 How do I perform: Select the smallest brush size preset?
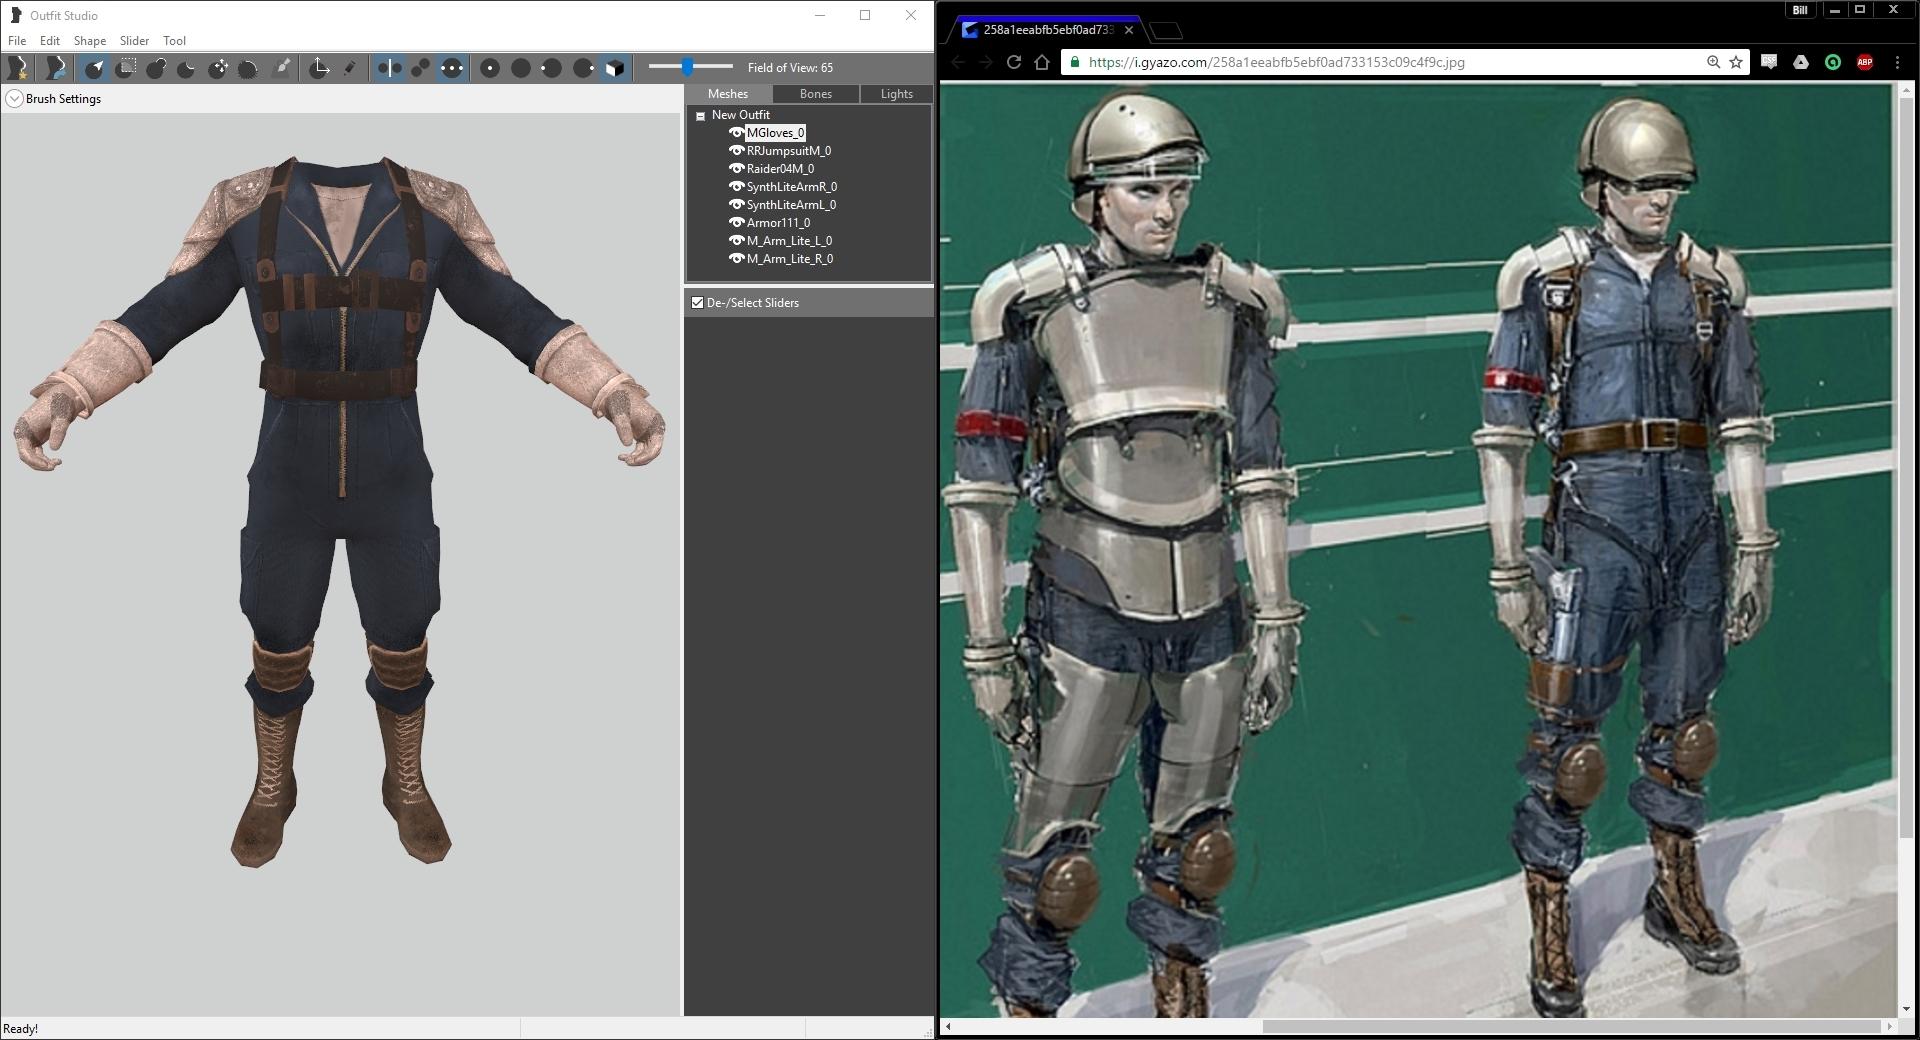point(490,68)
